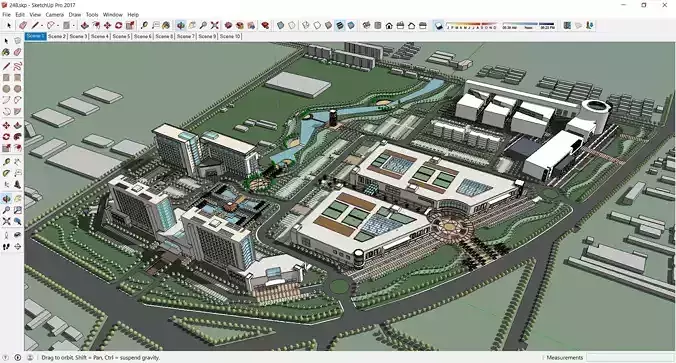Switch to Scene 10 tab
The height and width of the screenshot is (363, 676).
point(230,36)
